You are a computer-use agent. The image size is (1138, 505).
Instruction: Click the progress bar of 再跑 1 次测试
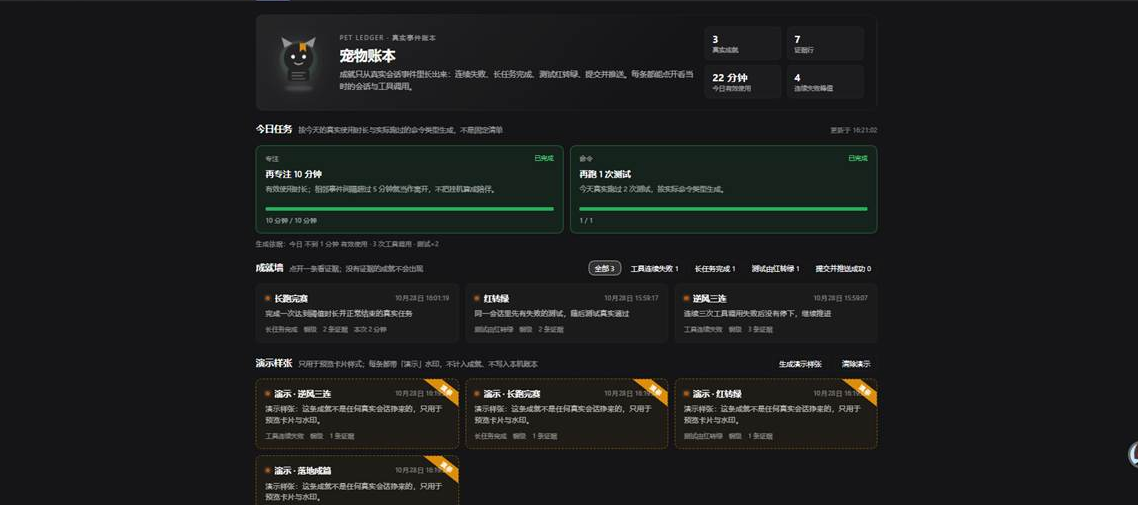click(724, 209)
